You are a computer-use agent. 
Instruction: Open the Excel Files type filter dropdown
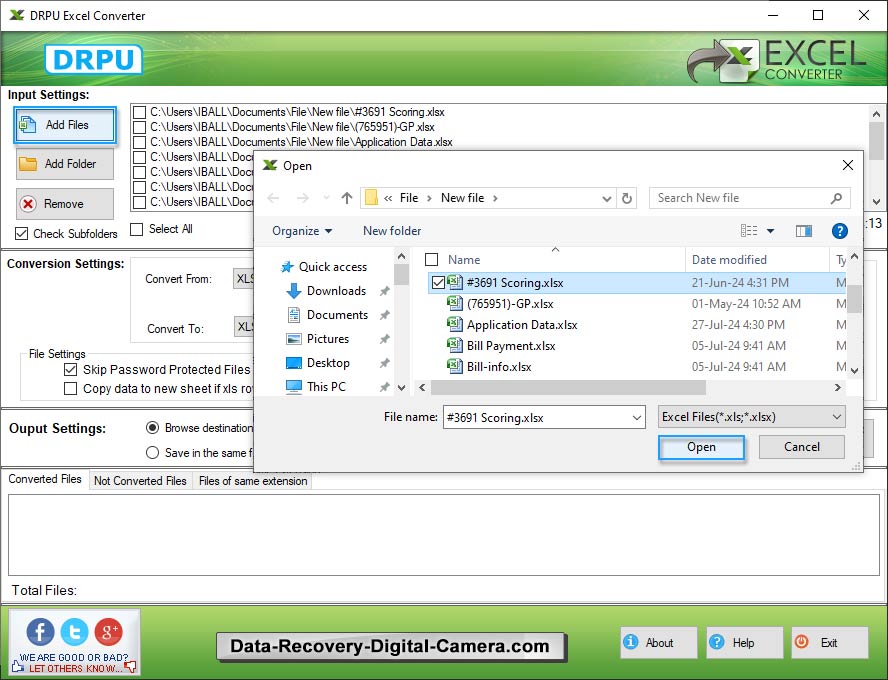pos(752,417)
